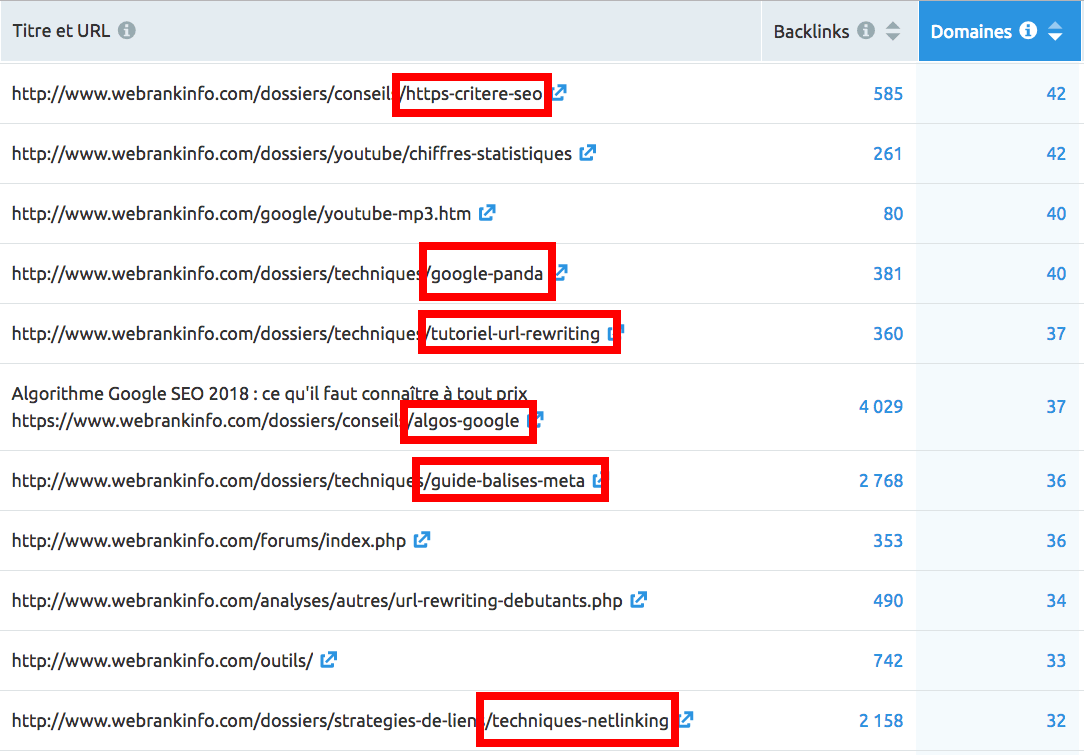Open backlinks count 2 158
The image size is (1084, 755).
(x=881, y=721)
